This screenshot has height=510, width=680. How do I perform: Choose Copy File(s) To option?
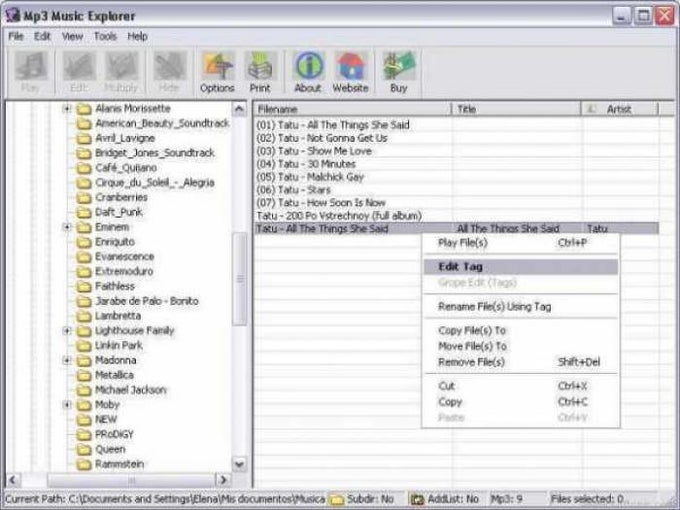(521, 330)
